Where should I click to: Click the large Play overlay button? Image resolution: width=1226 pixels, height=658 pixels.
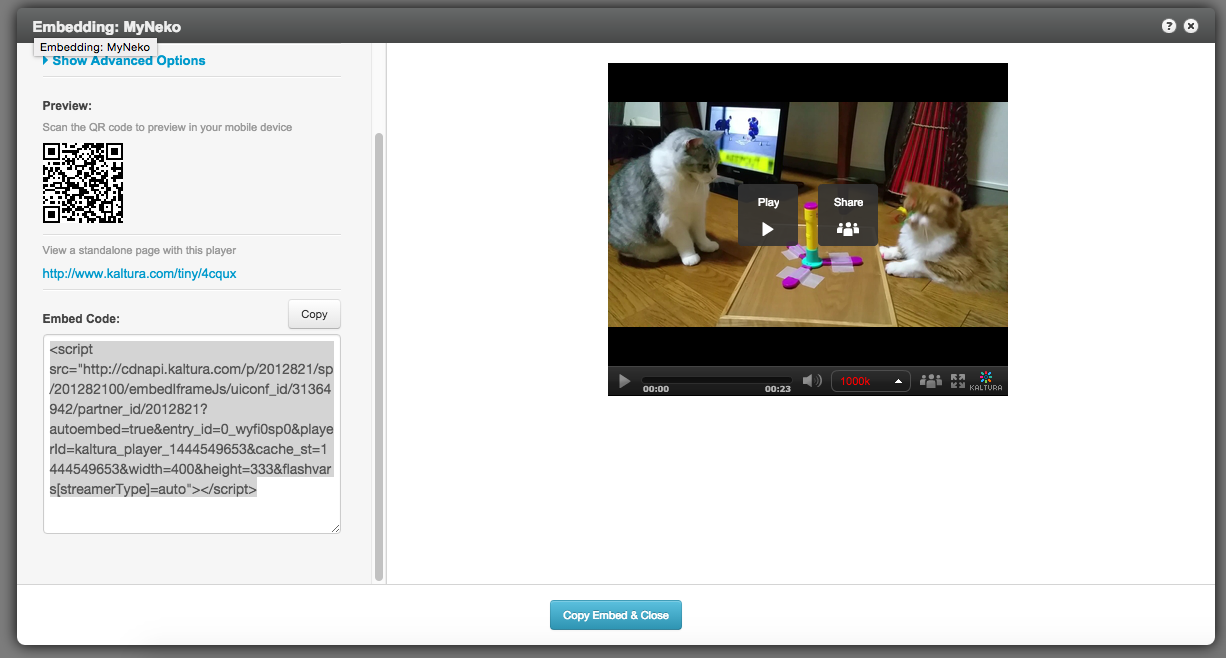tap(768, 215)
